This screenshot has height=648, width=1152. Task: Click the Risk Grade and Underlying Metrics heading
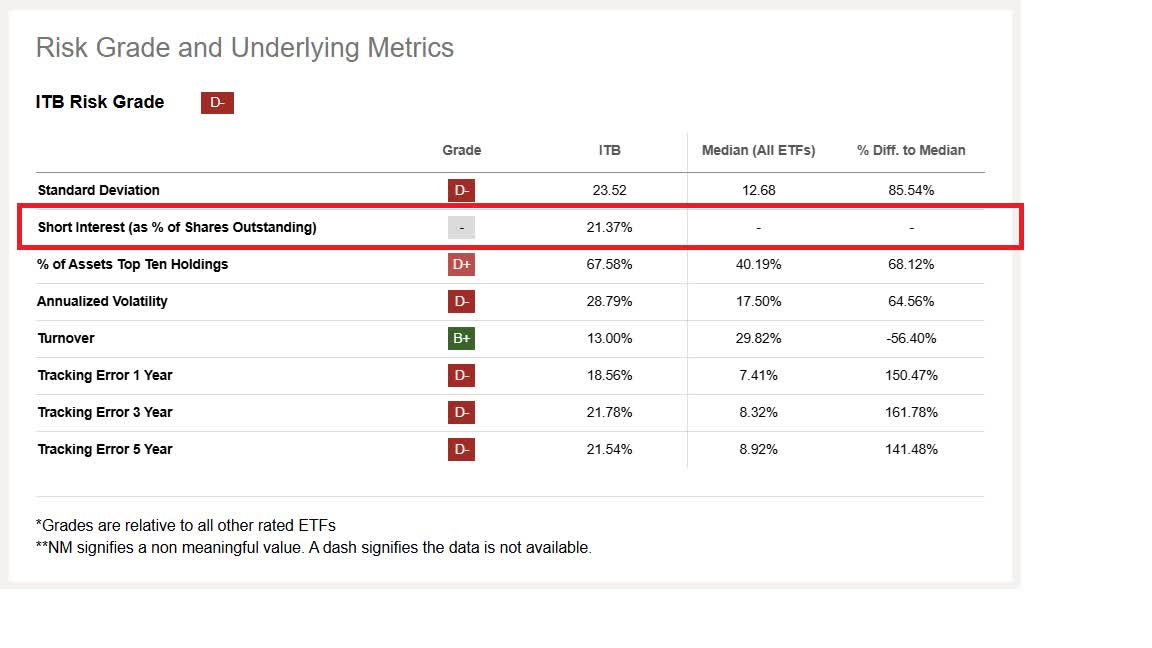tap(244, 48)
